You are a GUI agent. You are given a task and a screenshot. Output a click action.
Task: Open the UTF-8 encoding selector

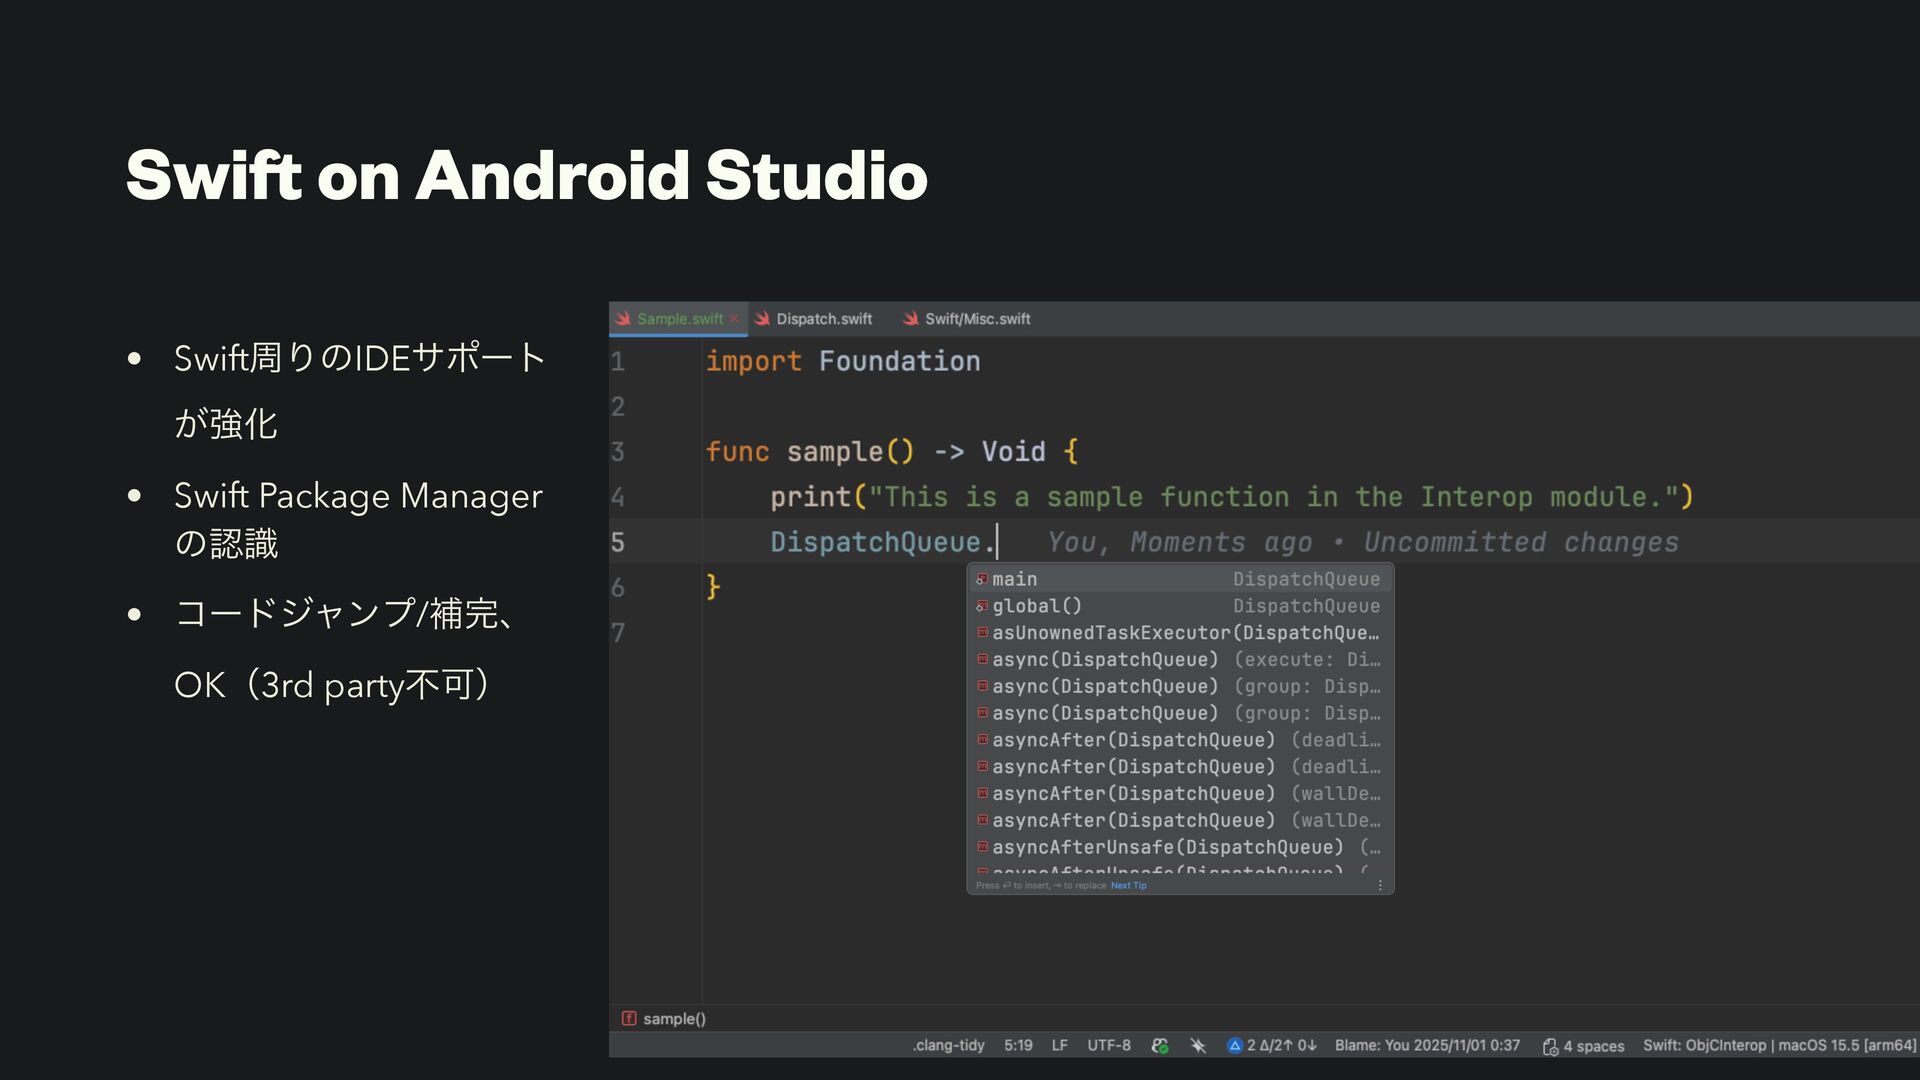tap(1109, 1046)
